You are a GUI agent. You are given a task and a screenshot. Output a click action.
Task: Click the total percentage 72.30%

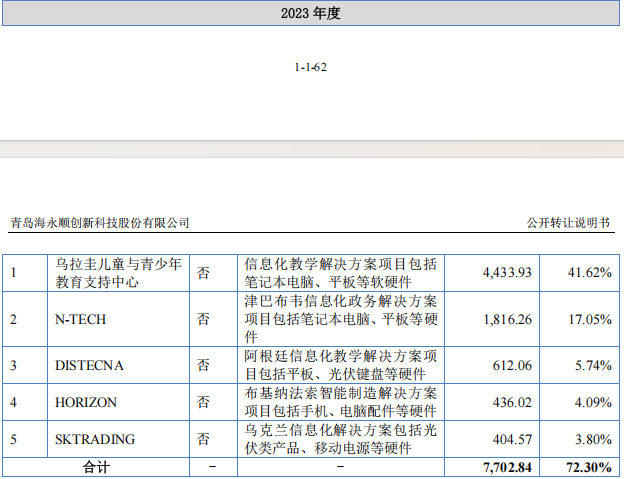point(589,467)
